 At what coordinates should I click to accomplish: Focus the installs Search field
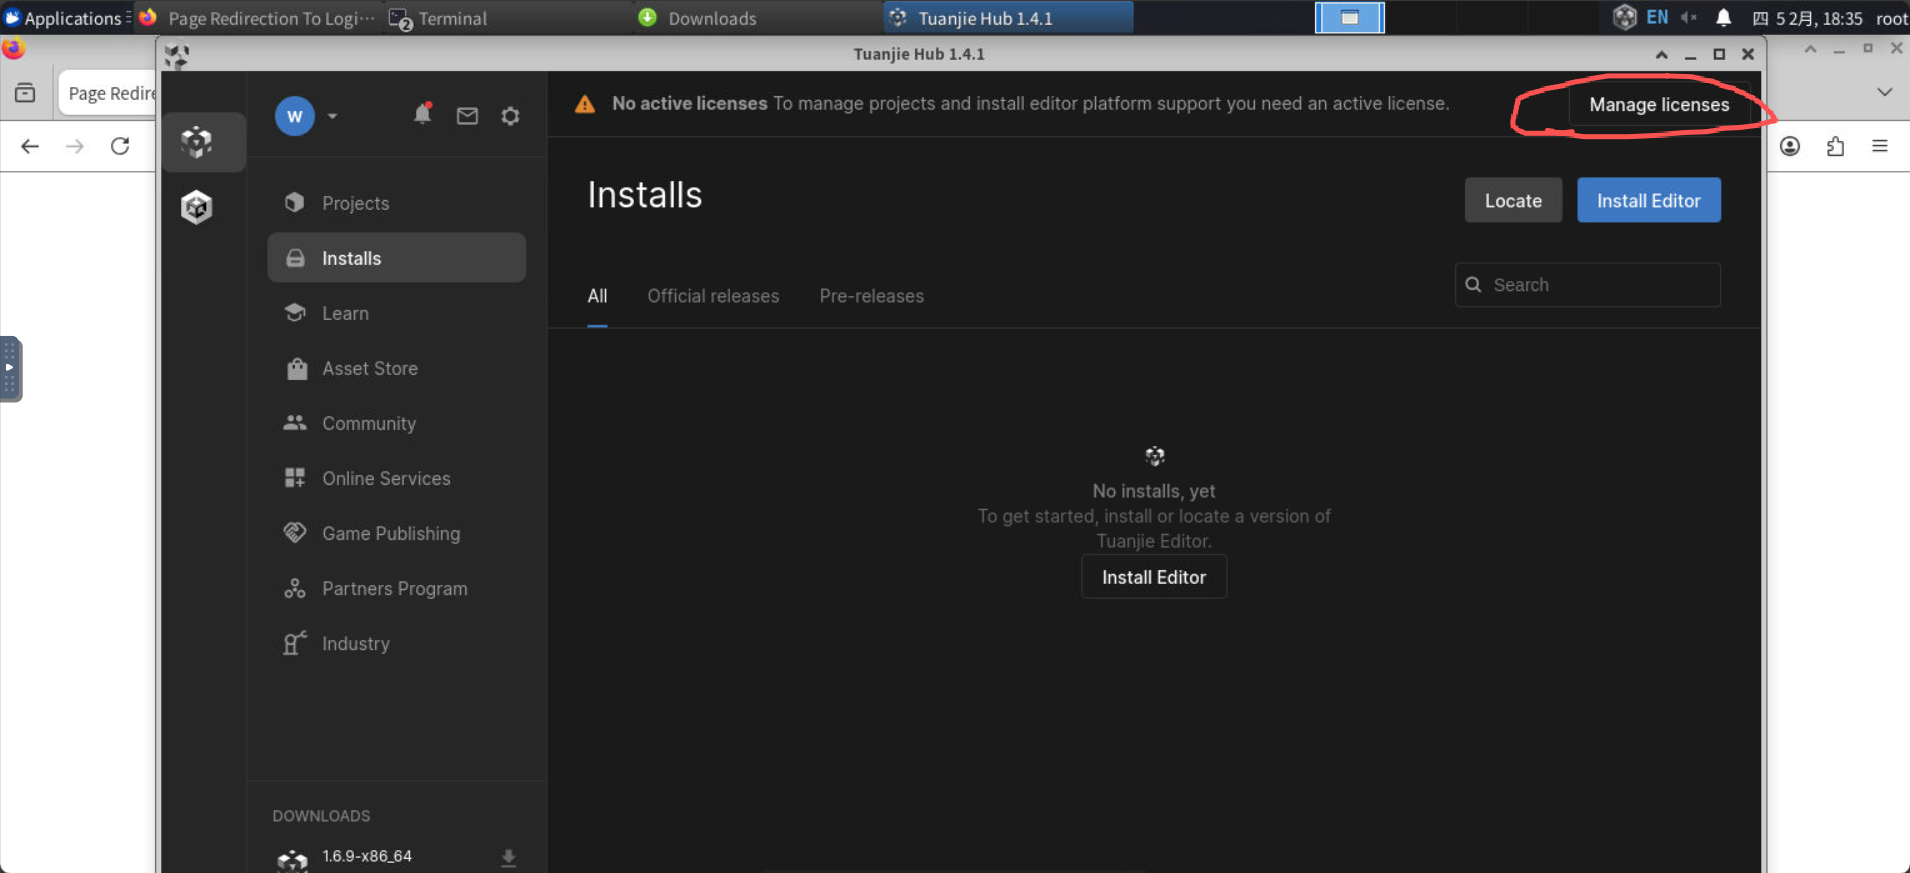pos(1588,285)
